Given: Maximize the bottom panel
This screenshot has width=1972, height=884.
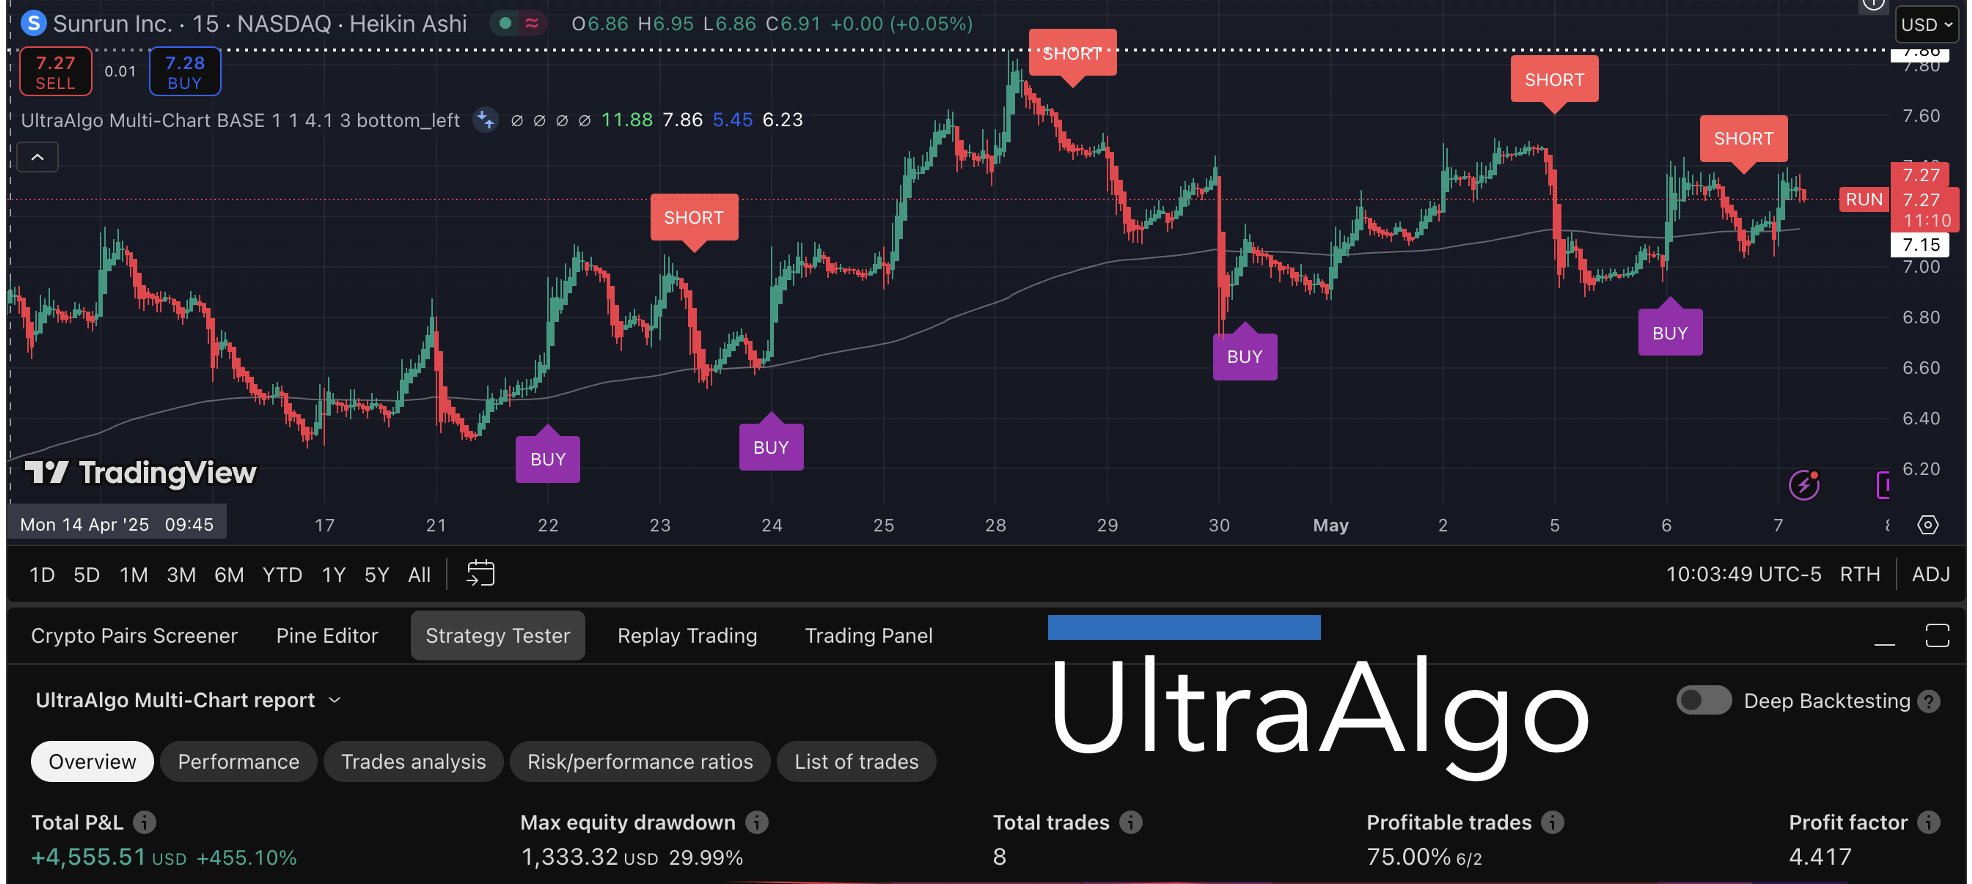Looking at the screenshot, I should coord(1938,635).
